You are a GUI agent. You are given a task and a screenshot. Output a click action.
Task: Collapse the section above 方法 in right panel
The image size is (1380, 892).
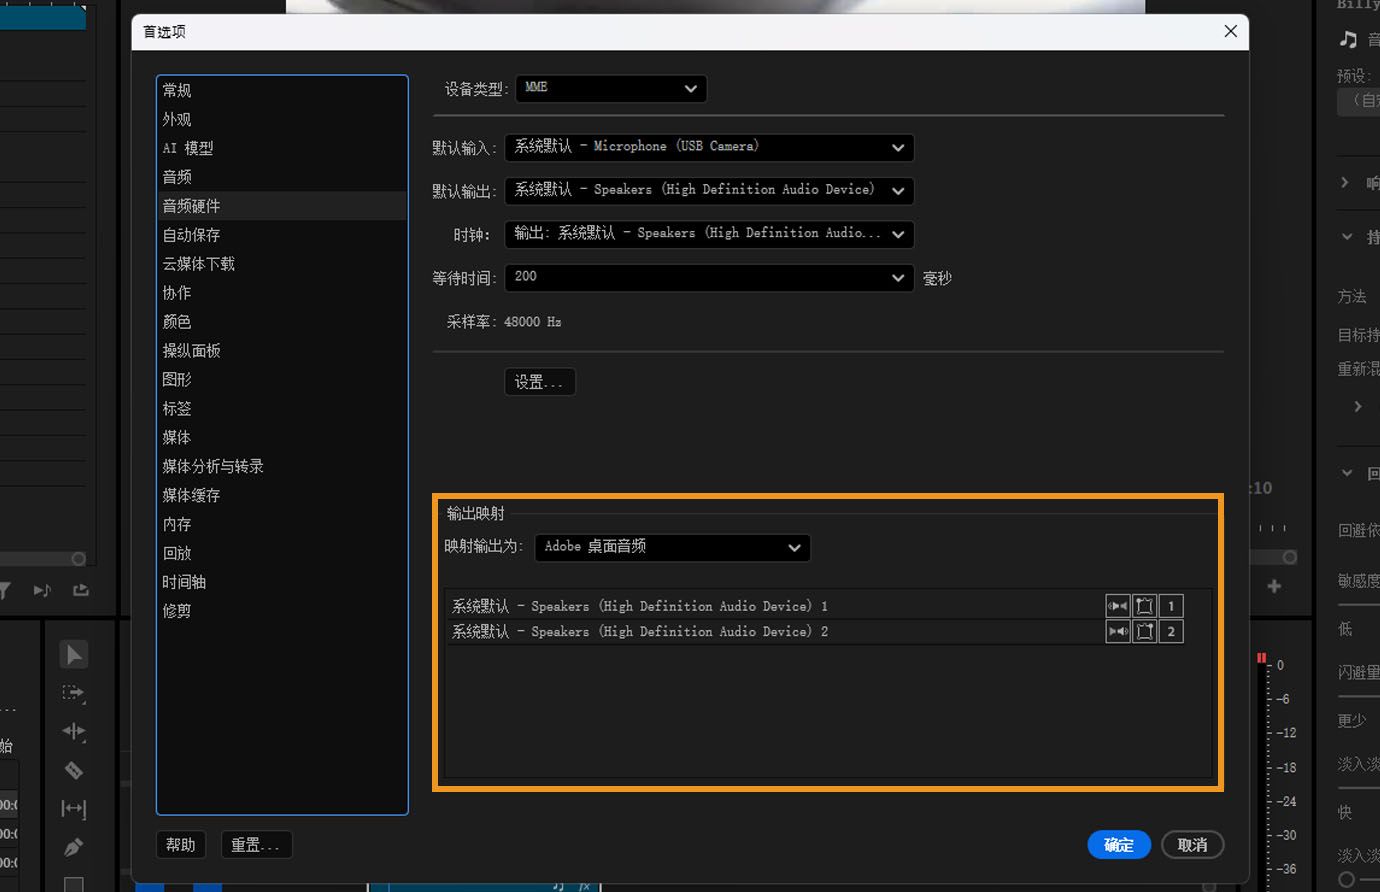(1347, 237)
